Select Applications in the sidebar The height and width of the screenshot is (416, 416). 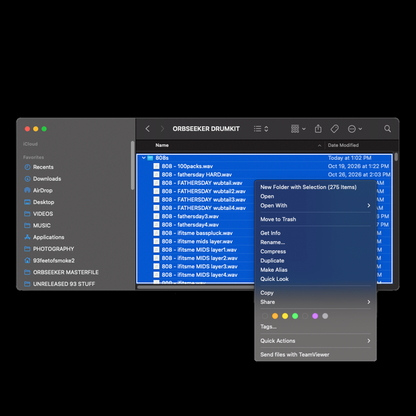[x=44, y=237]
